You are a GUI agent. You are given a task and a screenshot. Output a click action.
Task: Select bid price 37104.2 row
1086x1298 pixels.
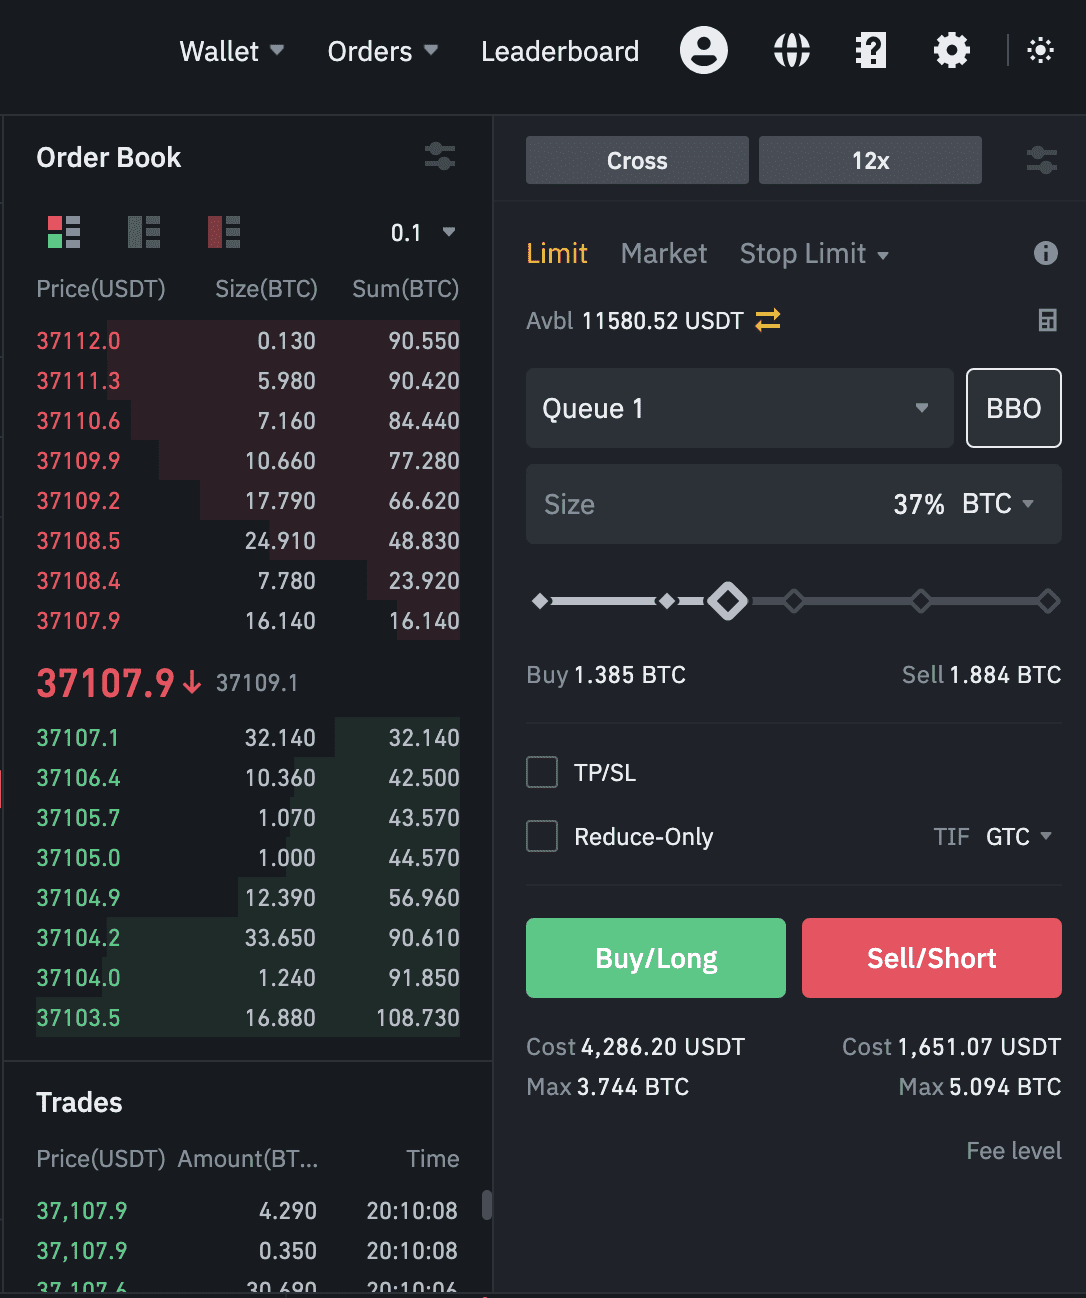tap(248, 938)
